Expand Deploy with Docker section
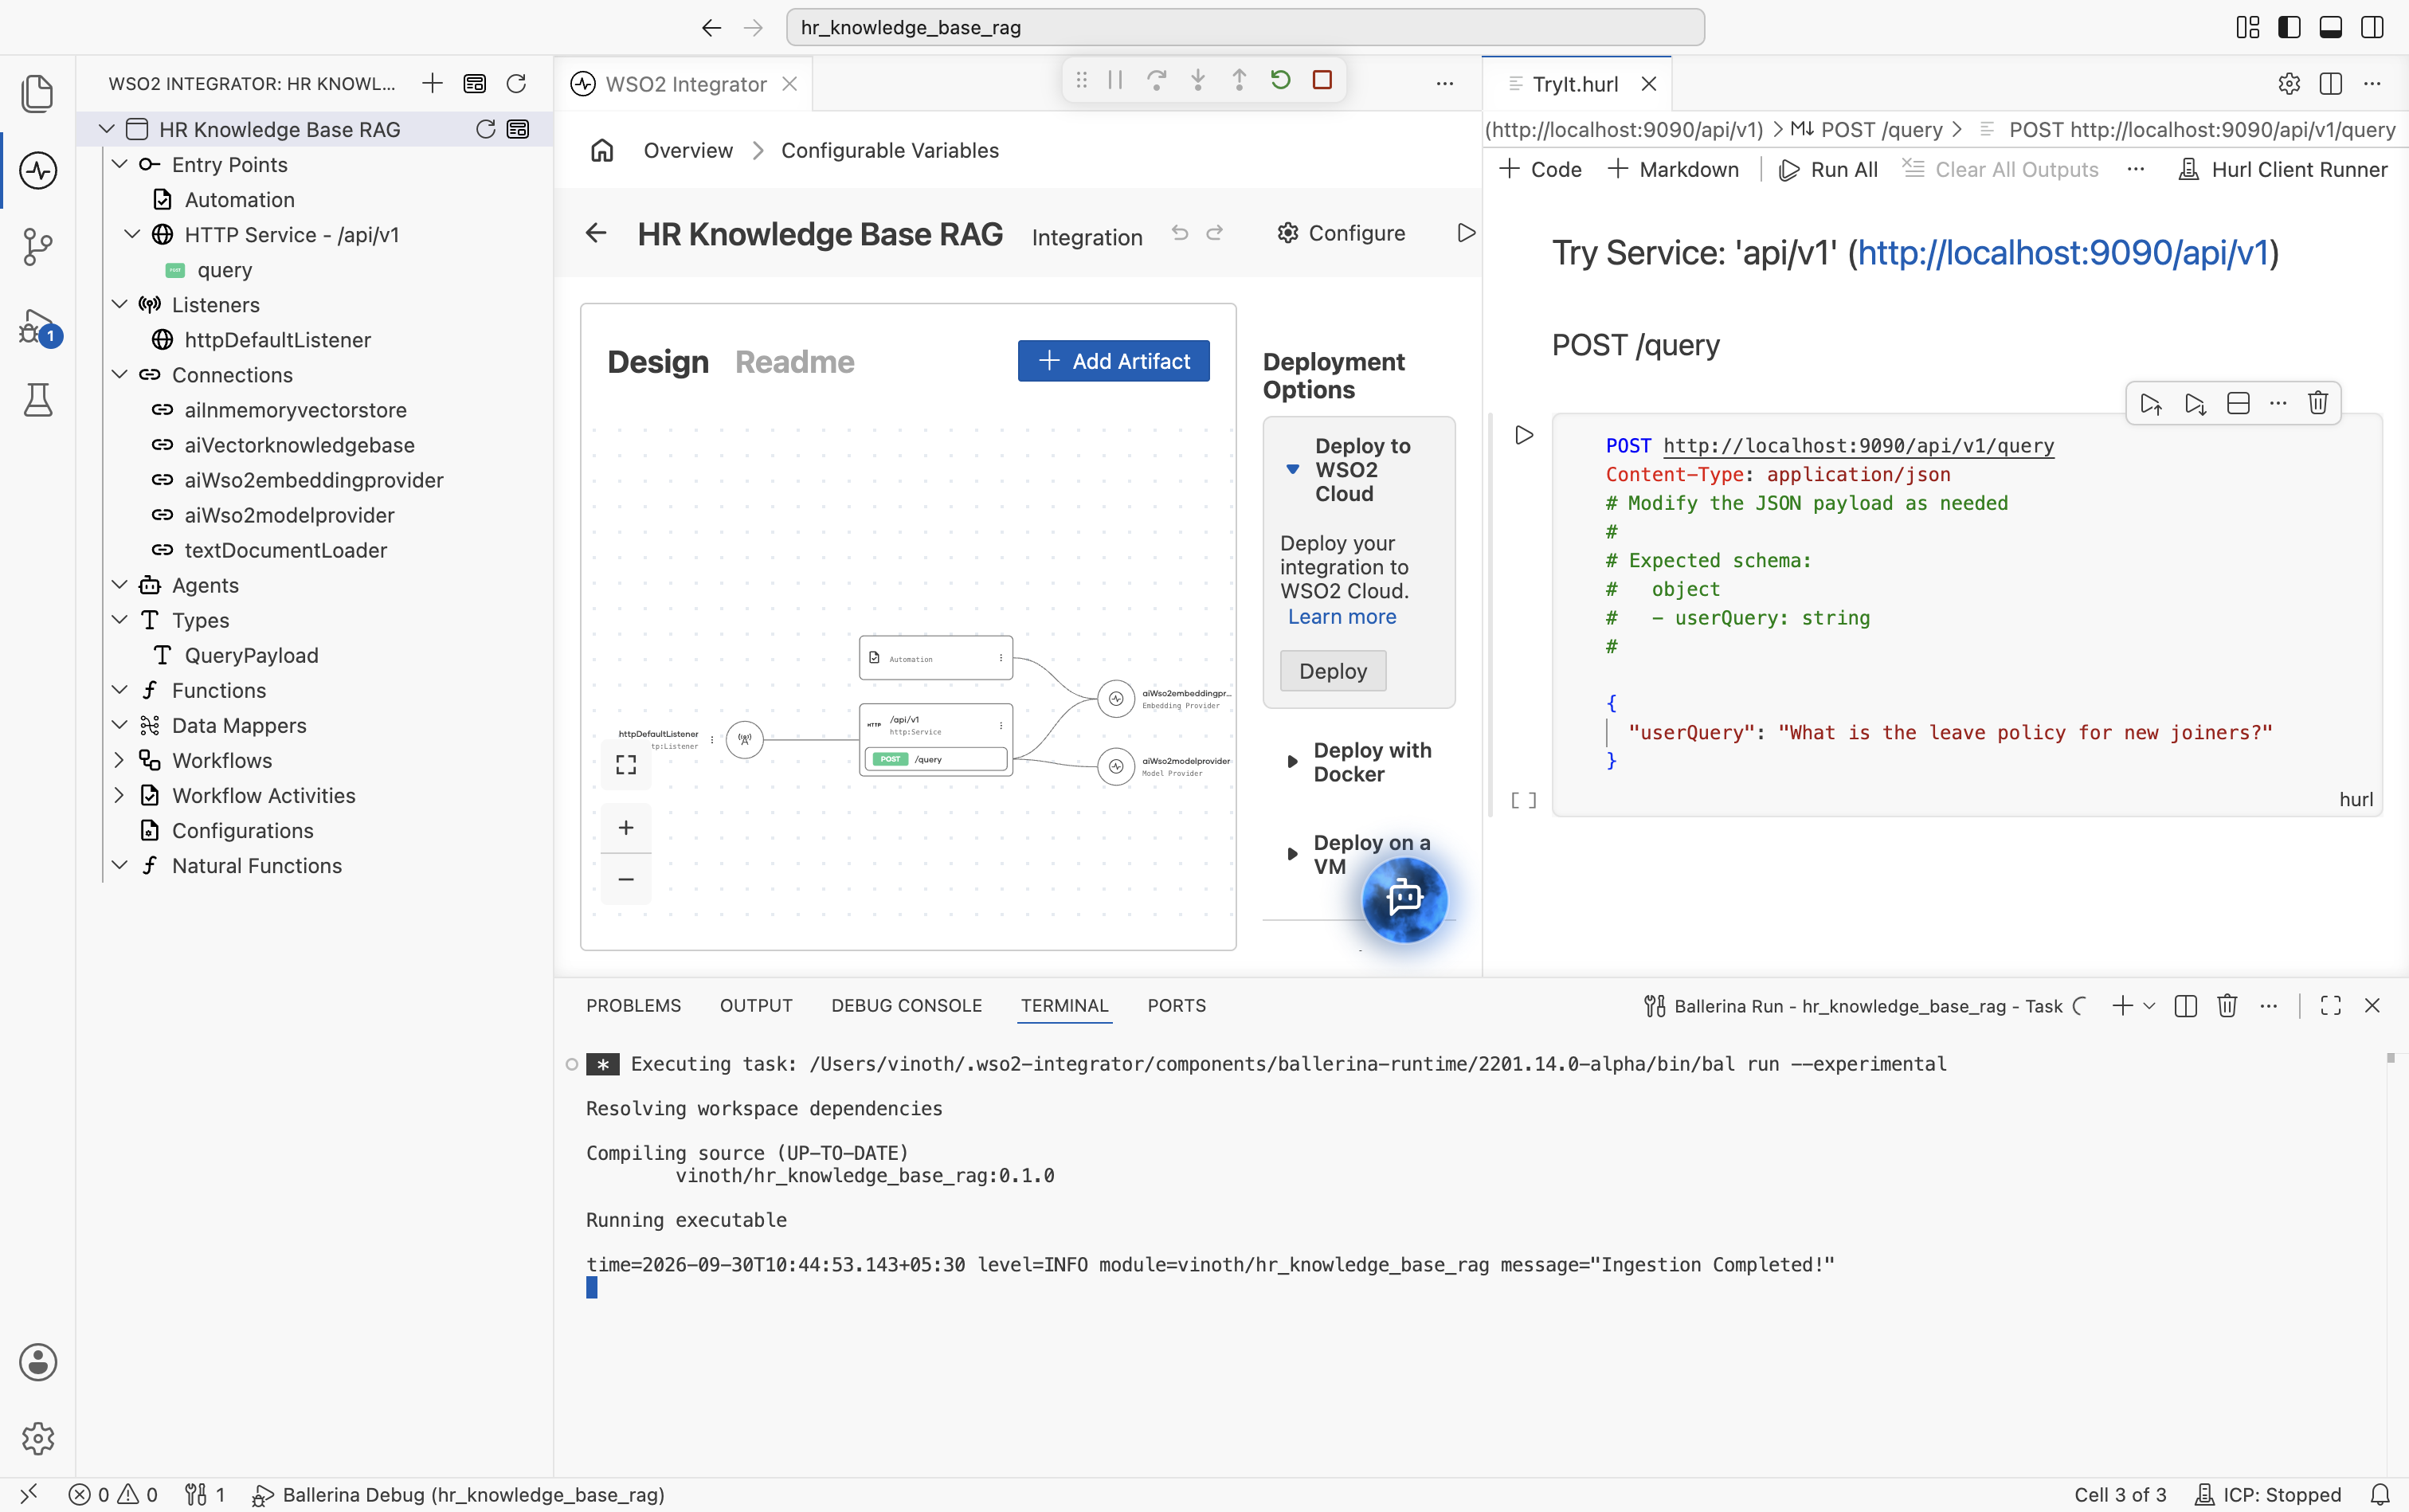 1292,762
